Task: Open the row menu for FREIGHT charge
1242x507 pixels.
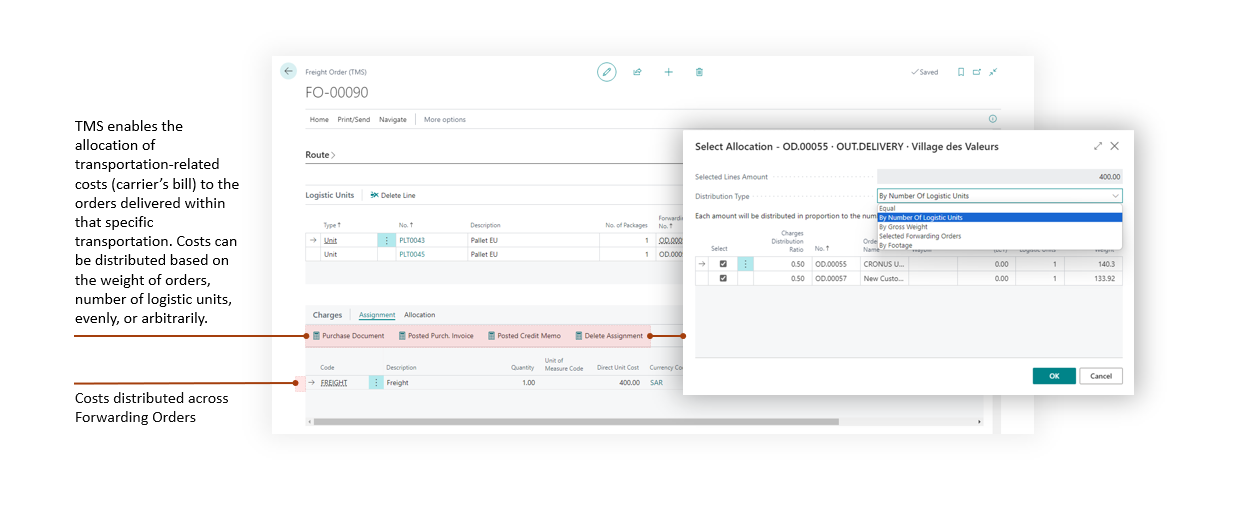Action: pos(376,383)
